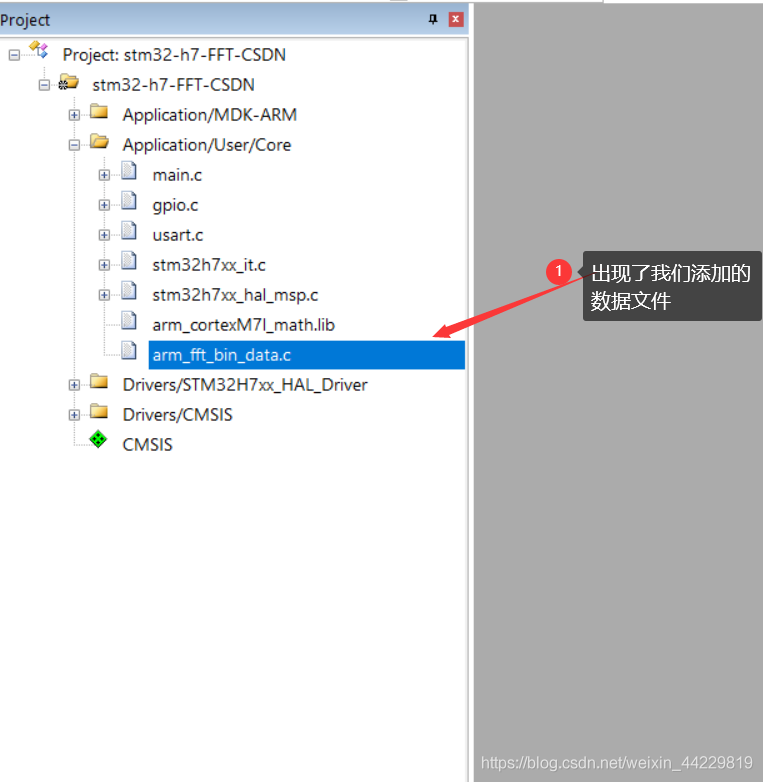Expand main.c dependencies

point(104,175)
